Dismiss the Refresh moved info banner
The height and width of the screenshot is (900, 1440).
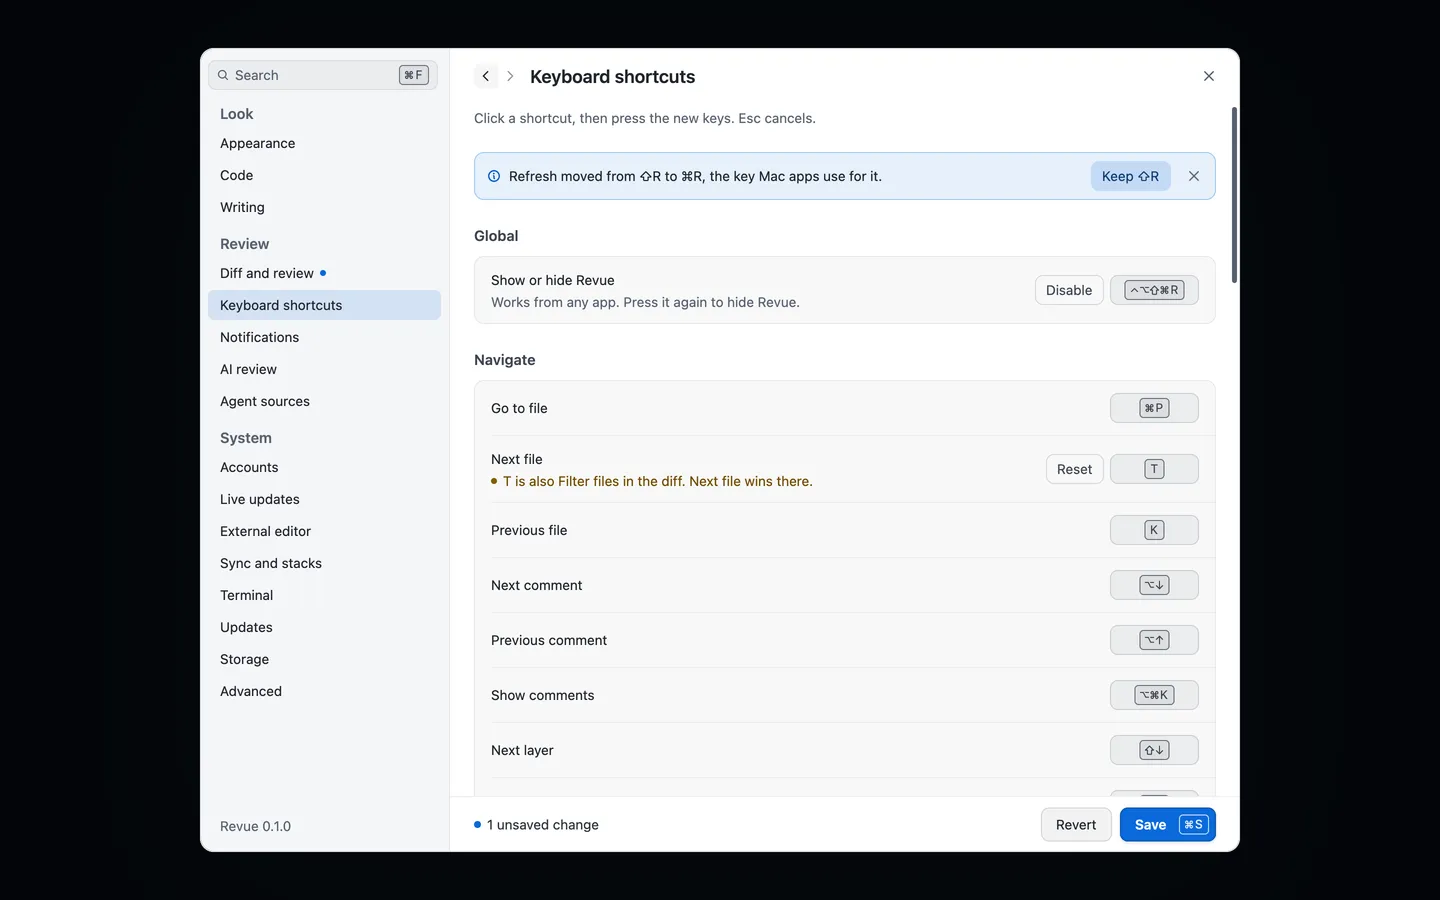pyautogui.click(x=1194, y=176)
